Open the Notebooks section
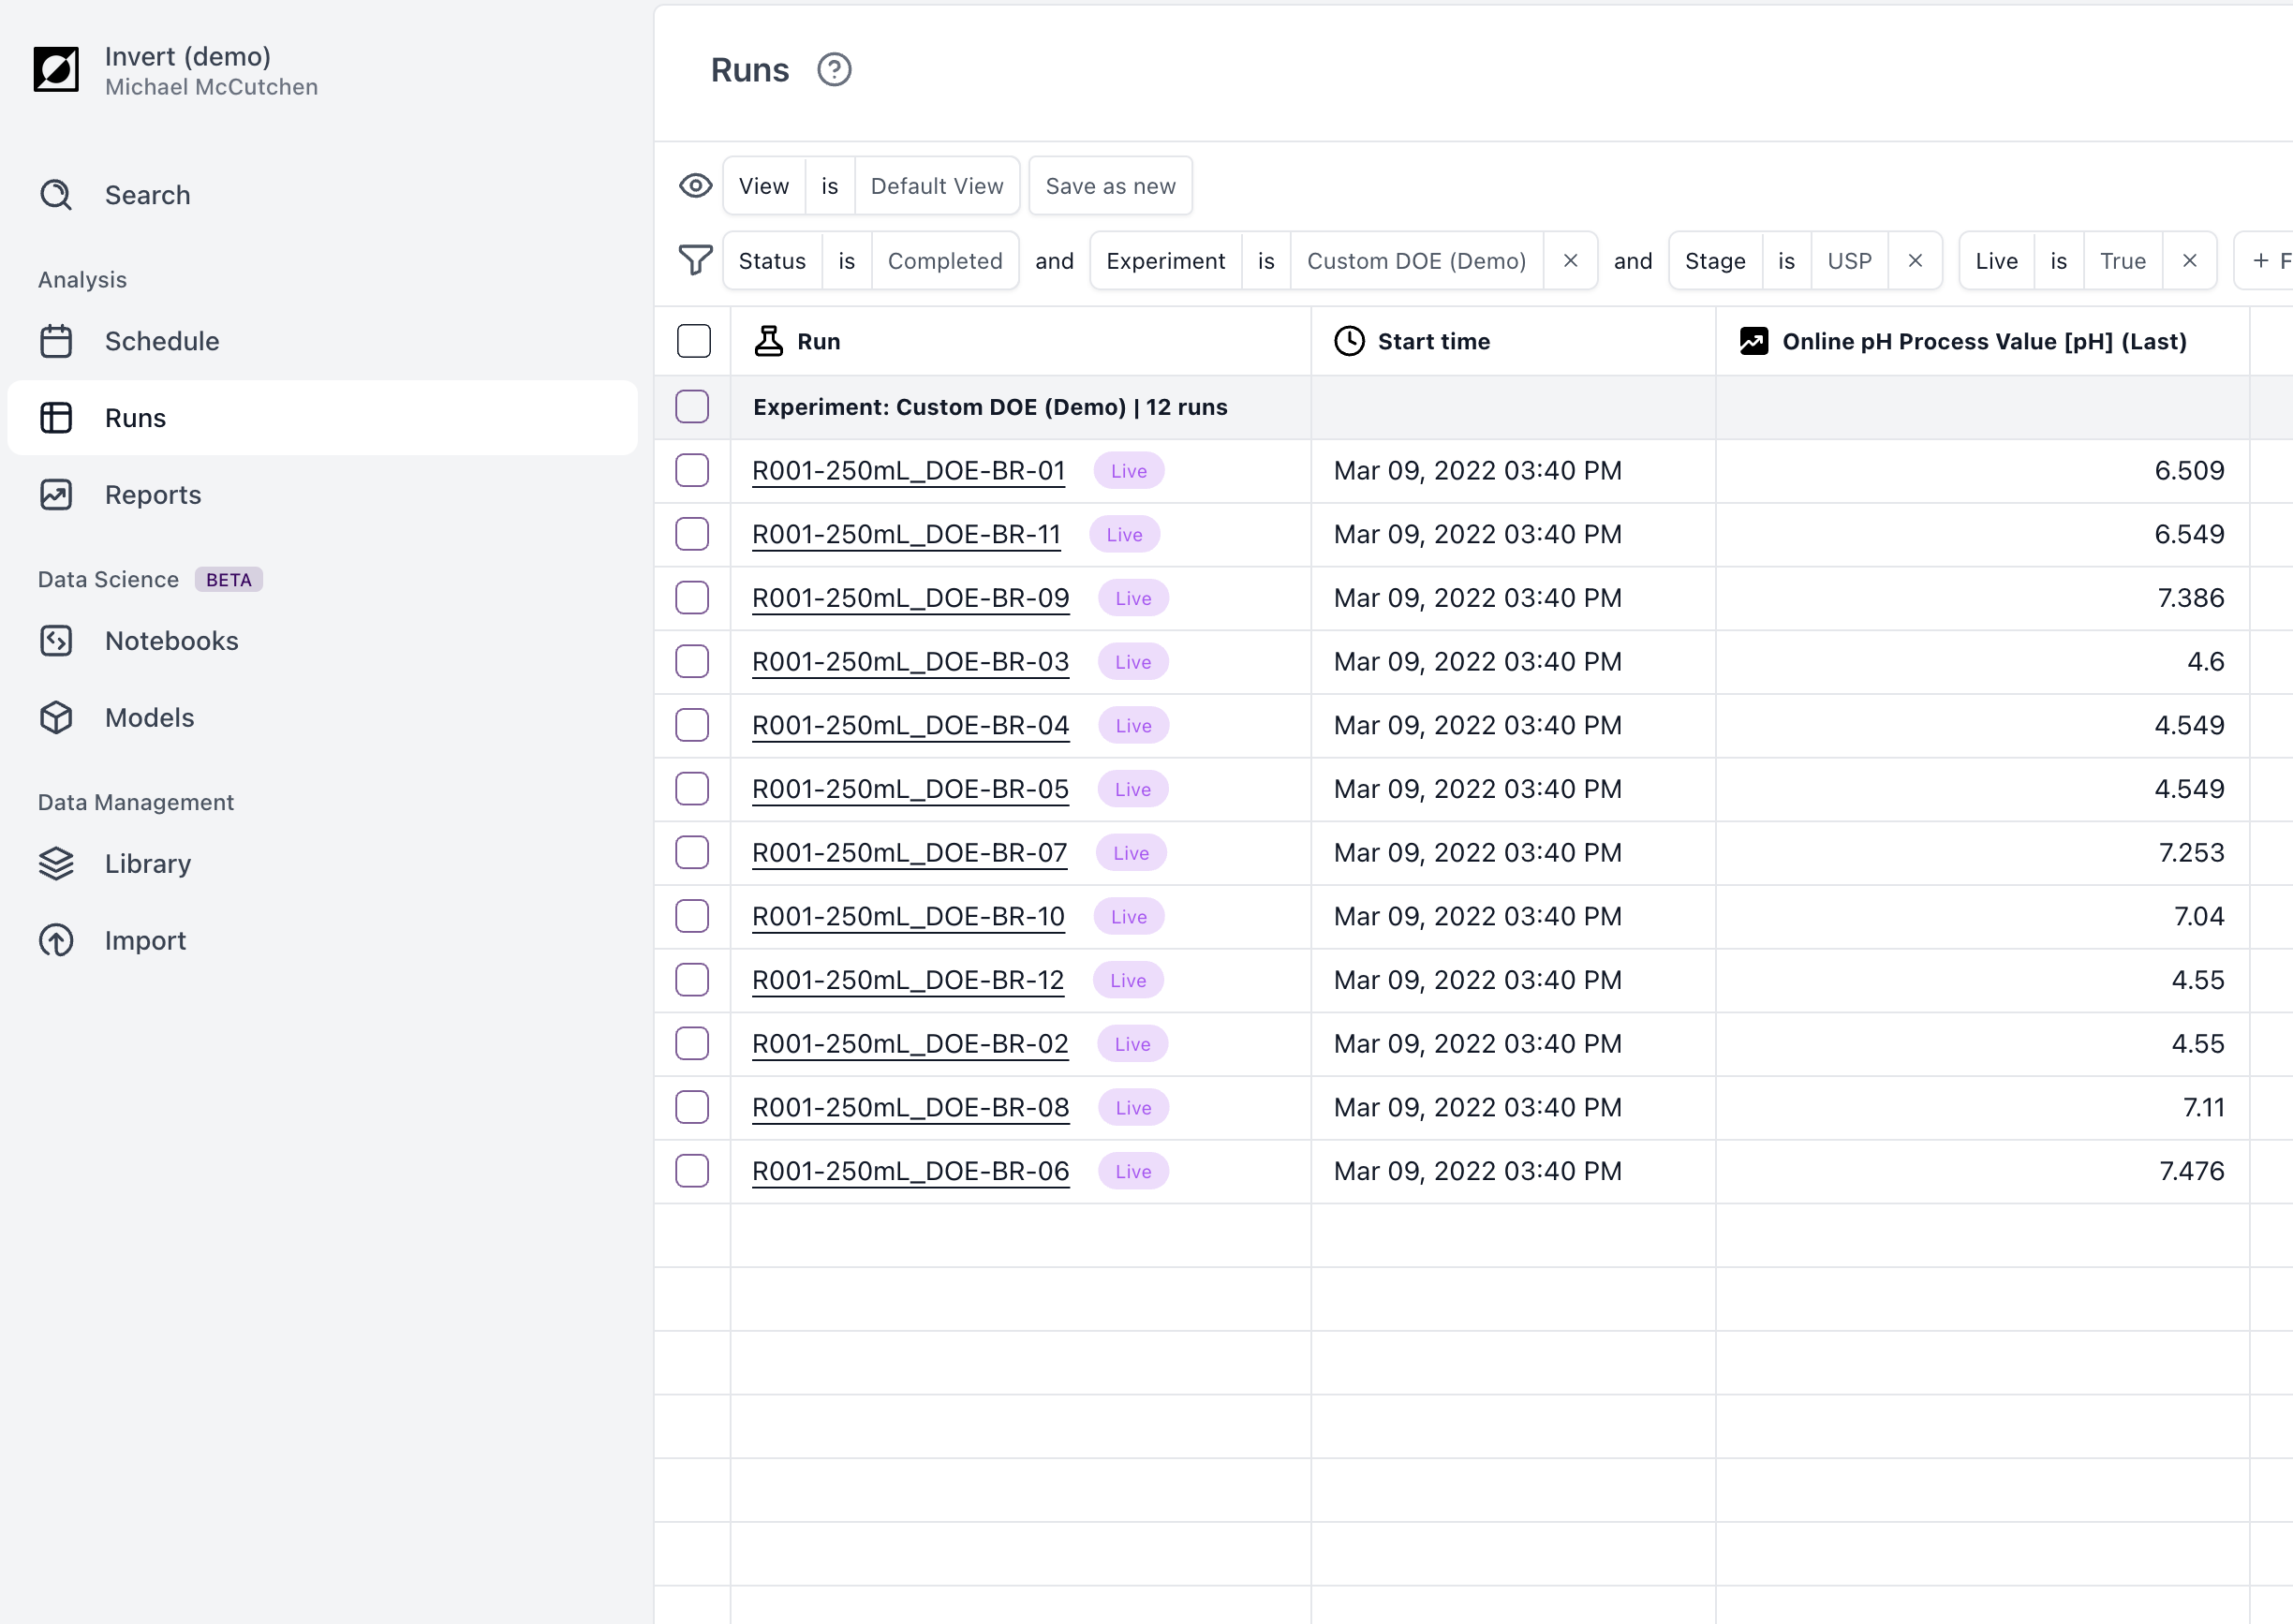Image resolution: width=2293 pixels, height=1624 pixels. coord(171,641)
